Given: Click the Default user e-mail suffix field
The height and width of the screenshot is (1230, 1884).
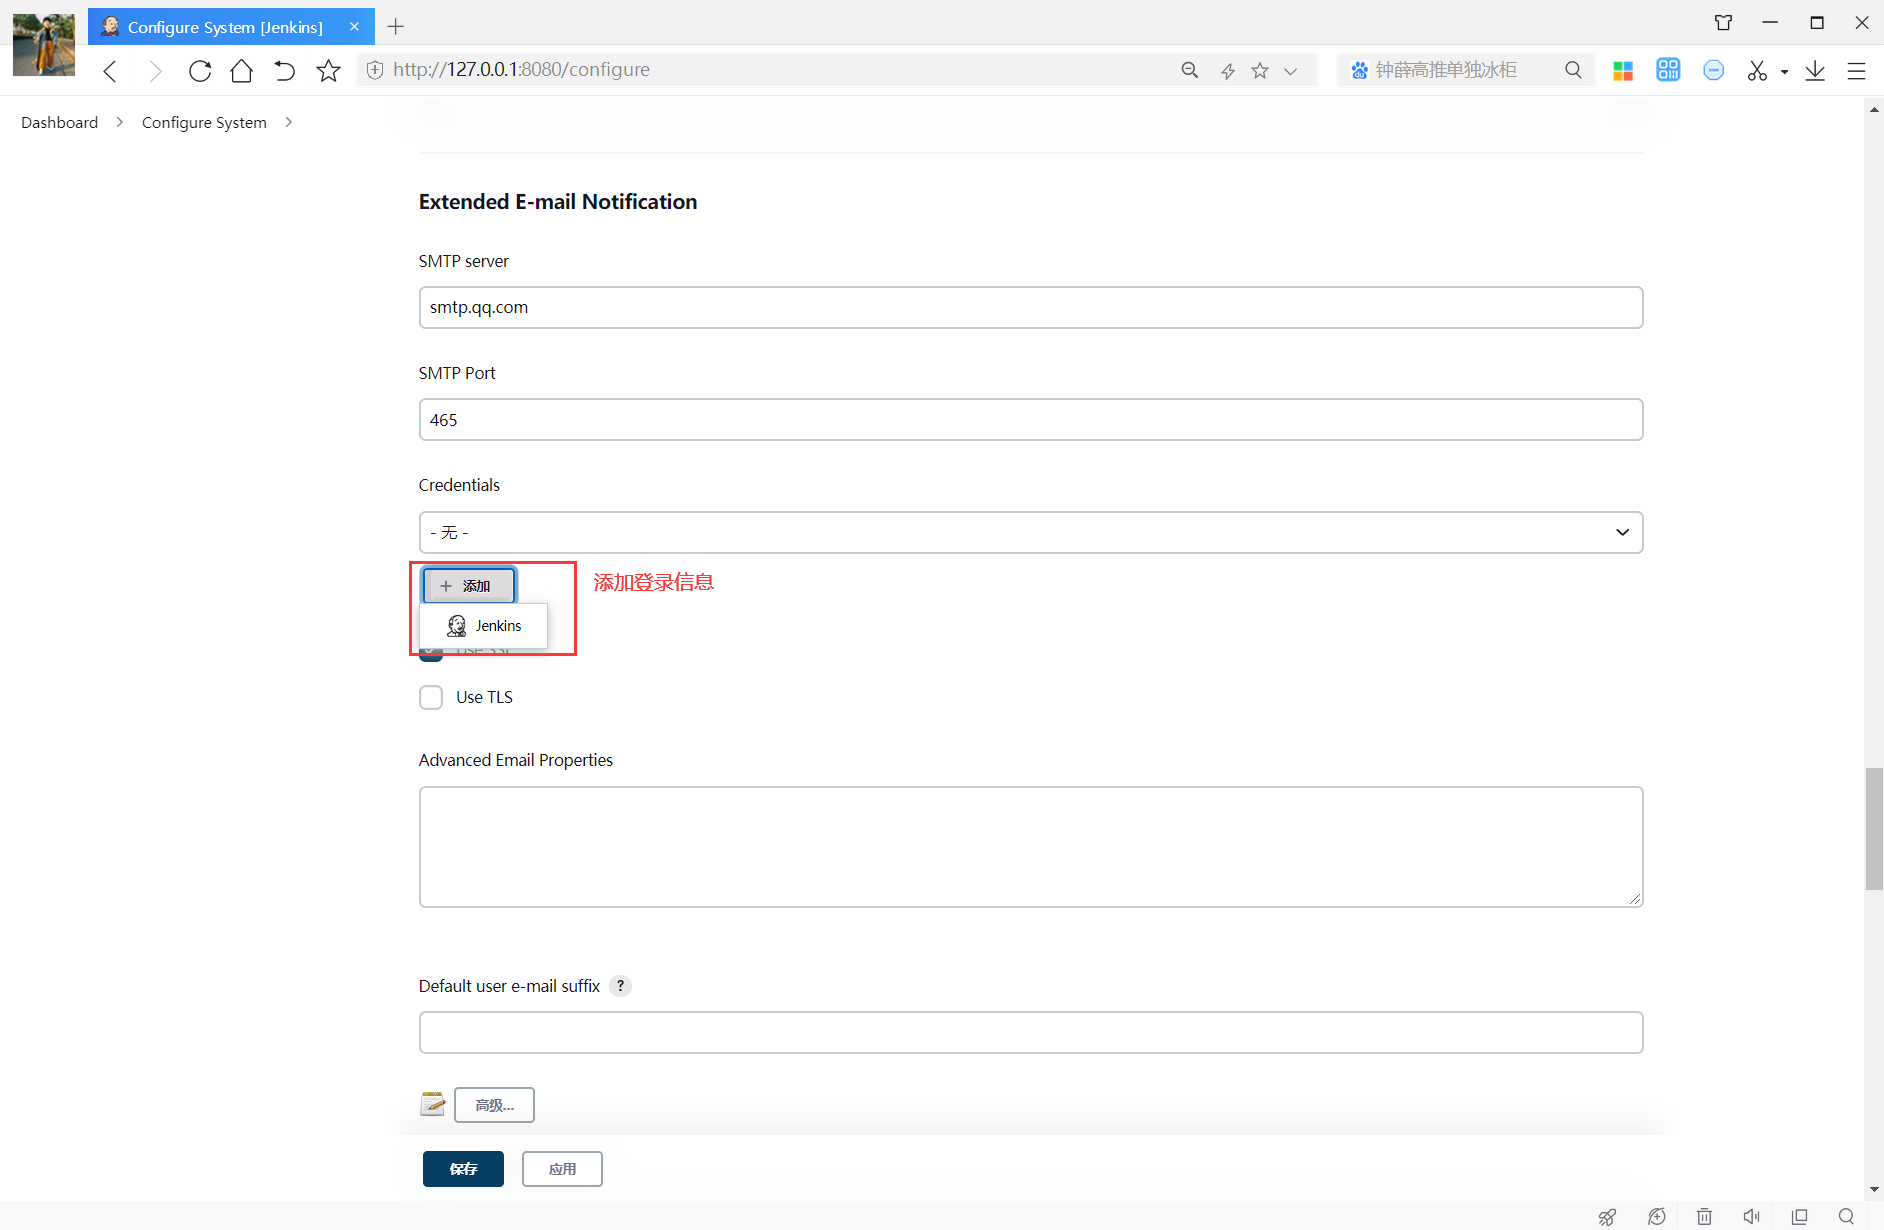Looking at the screenshot, I should [x=1030, y=1032].
